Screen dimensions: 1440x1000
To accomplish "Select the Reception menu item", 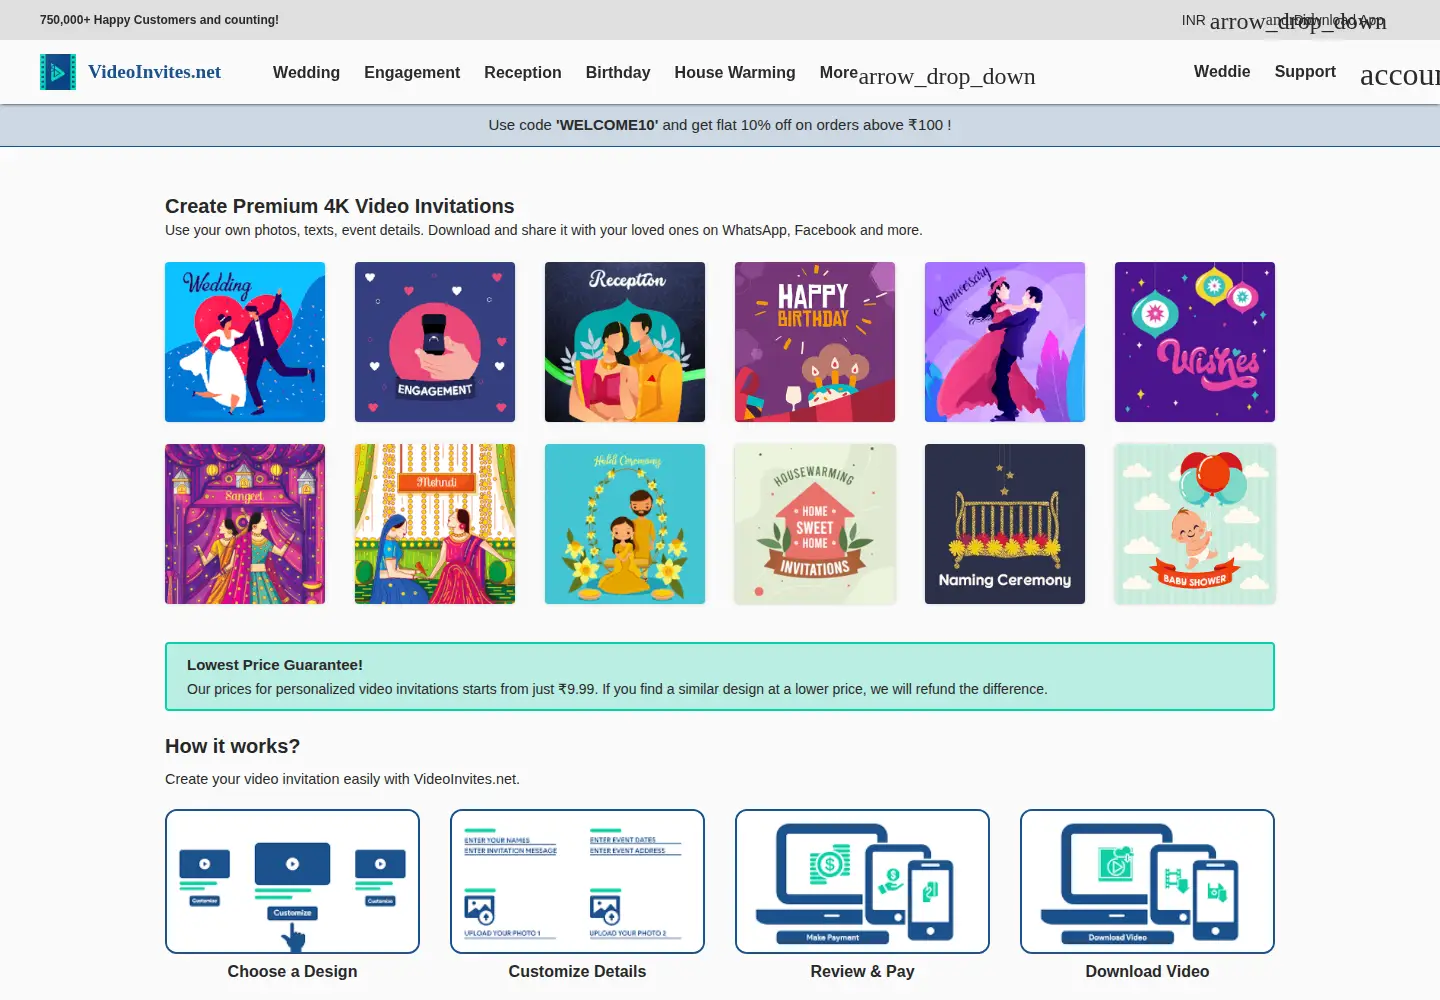I will click(523, 72).
